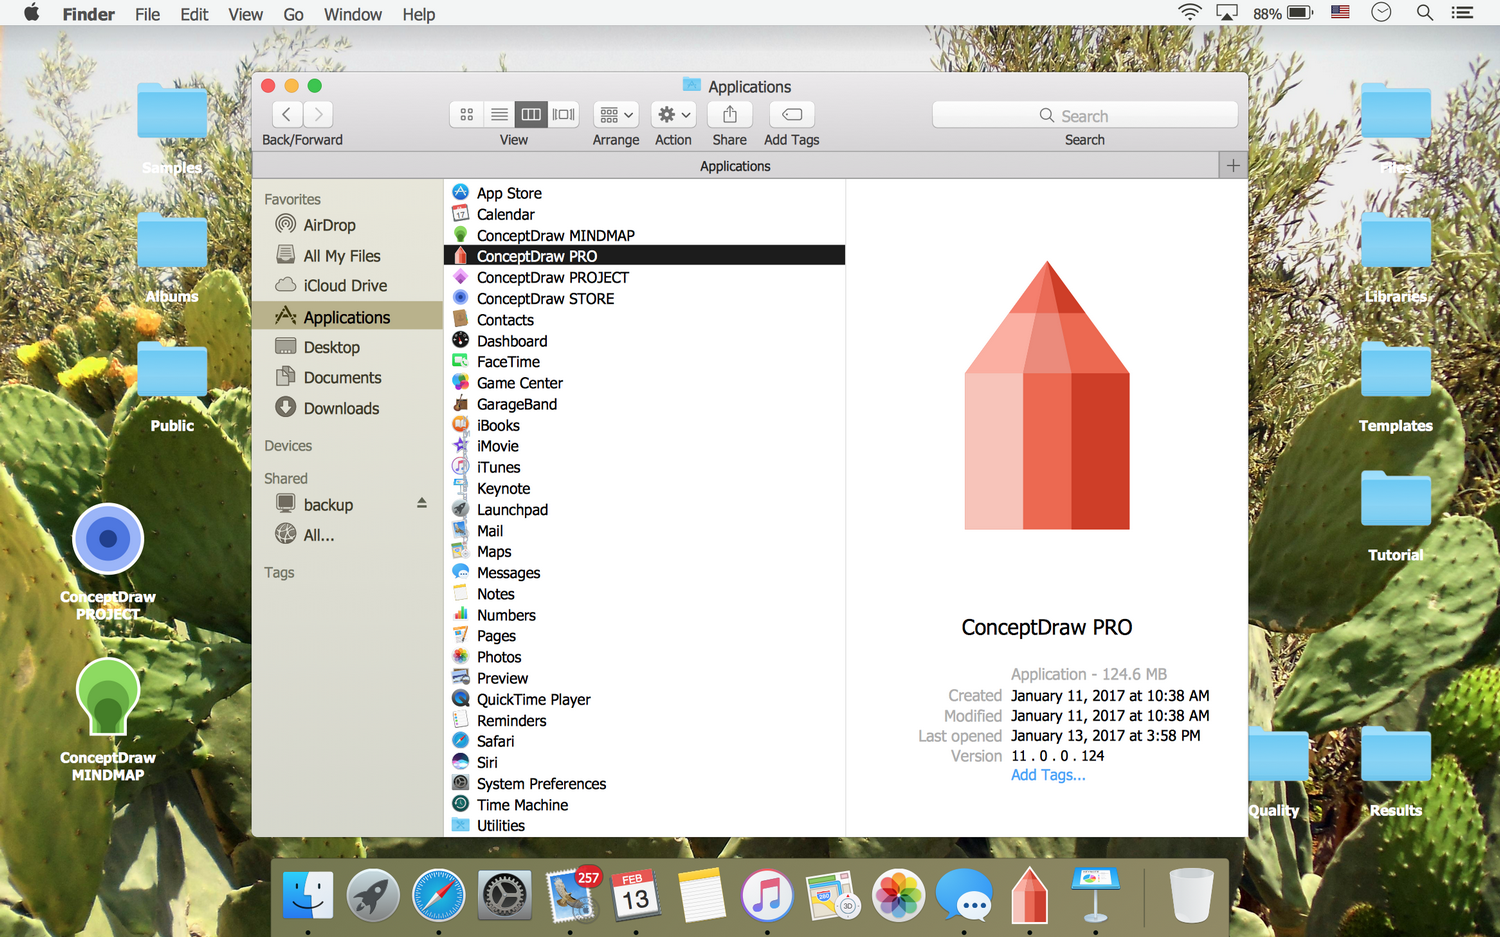1500x937 pixels.
Task: Open the Action gear menu
Action: pyautogui.click(x=672, y=114)
